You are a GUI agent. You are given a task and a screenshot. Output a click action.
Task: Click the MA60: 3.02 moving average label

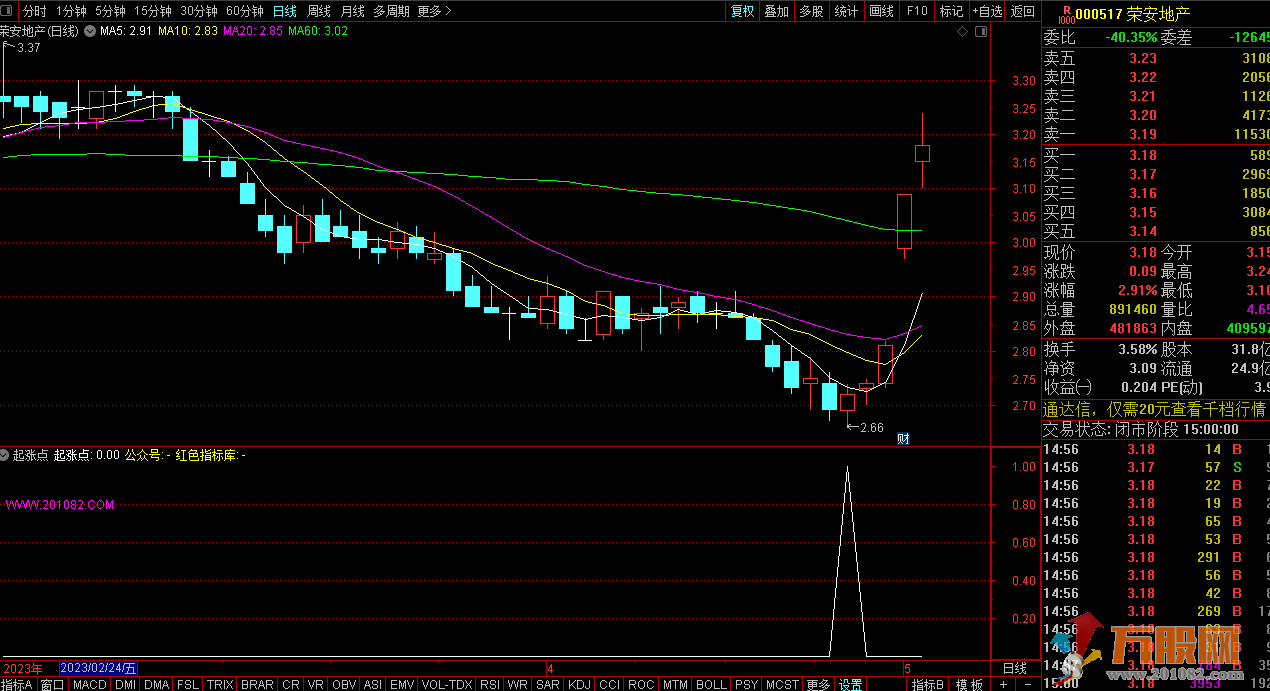pyautogui.click(x=318, y=31)
